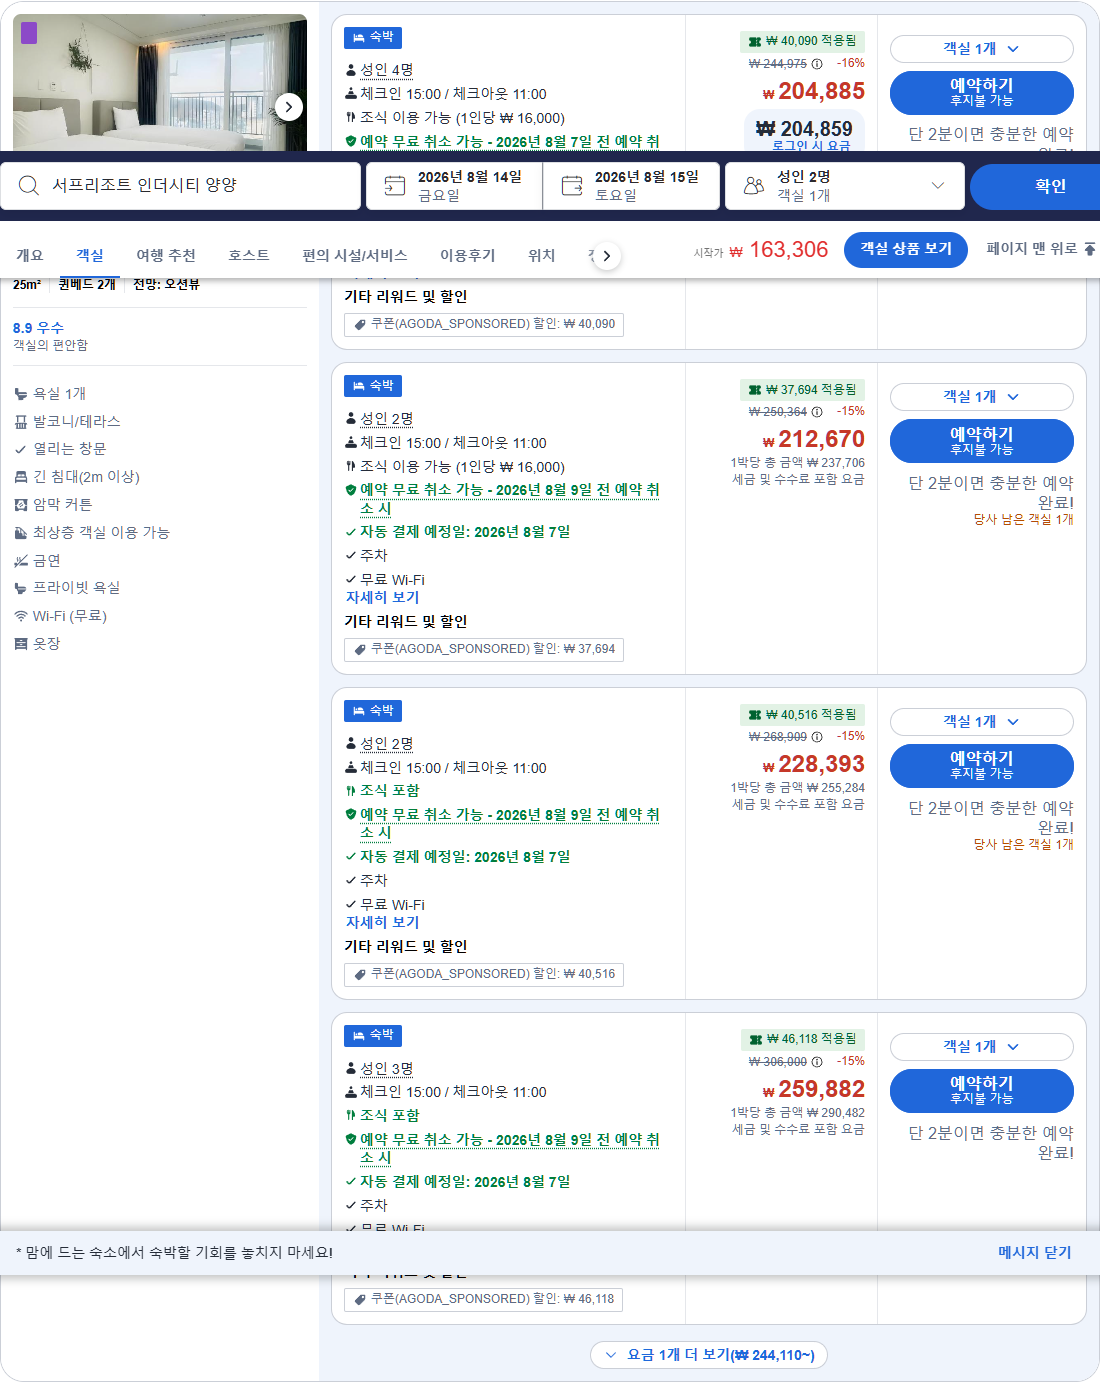Select the 객실 tab
The height and width of the screenshot is (1382, 1100).
tap(90, 255)
